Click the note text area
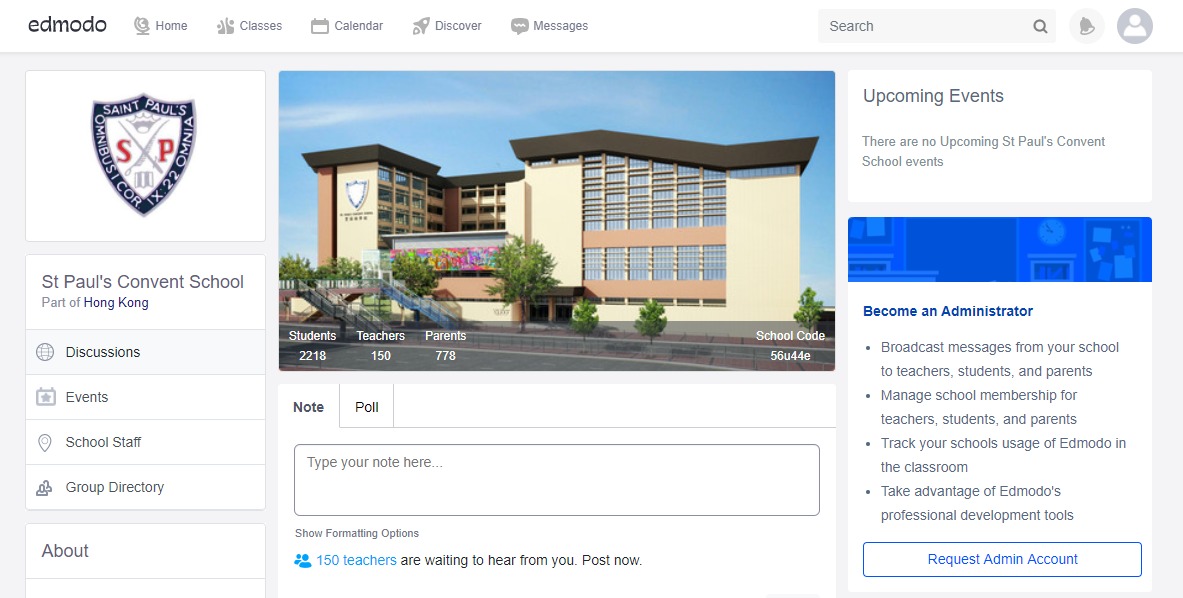 [557, 480]
